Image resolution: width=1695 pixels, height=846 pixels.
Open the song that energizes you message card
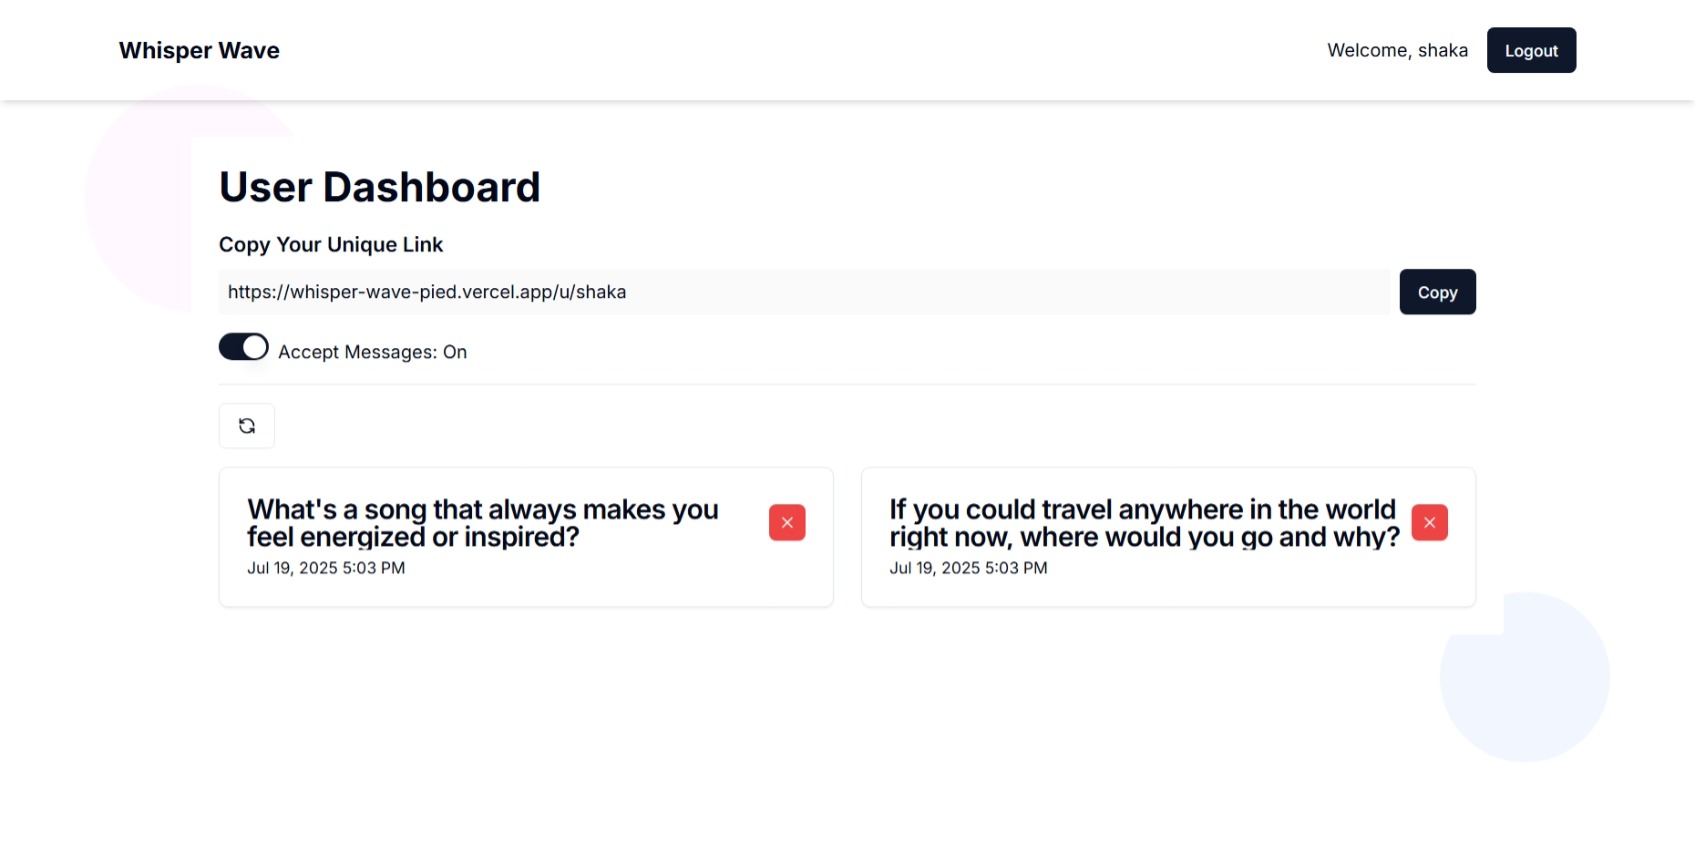pyautogui.click(x=526, y=537)
